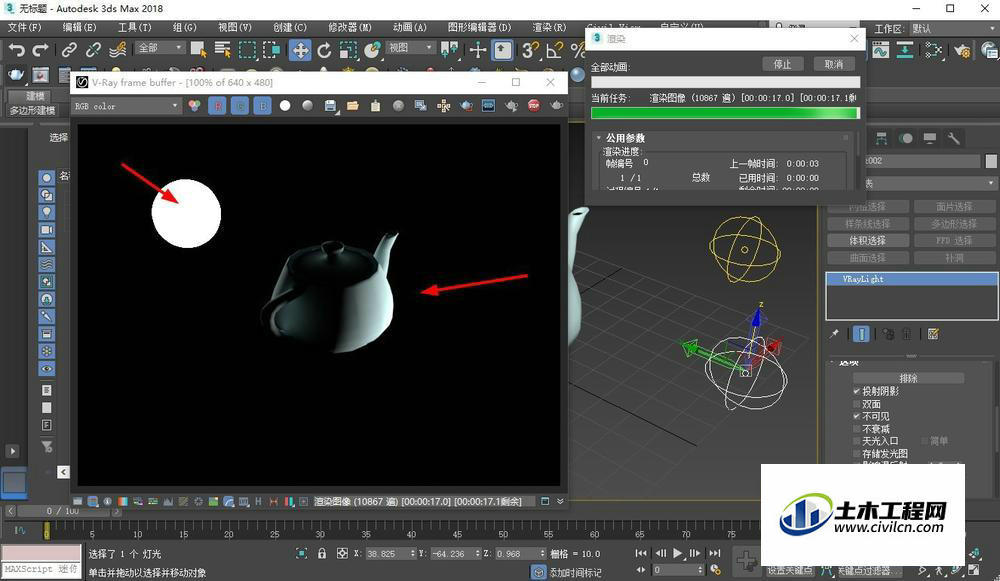Image resolution: width=1000 pixels, height=581 pixels.
Task: Open the 工作区 默认 dropdown
Action: point(953,29)
